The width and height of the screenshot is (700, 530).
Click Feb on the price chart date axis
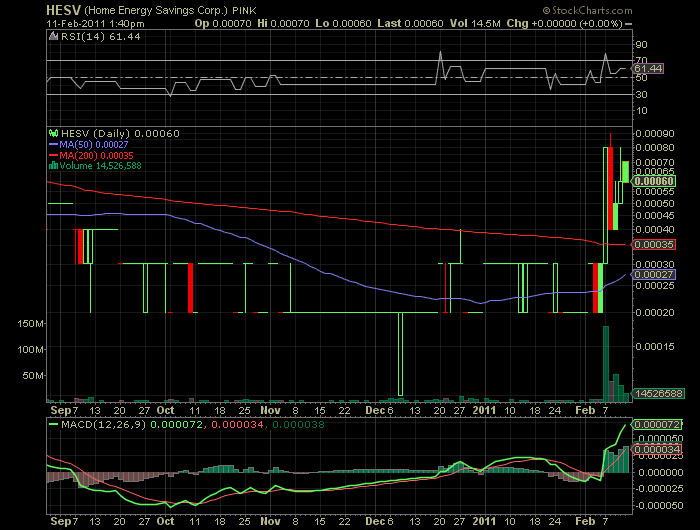585,410
